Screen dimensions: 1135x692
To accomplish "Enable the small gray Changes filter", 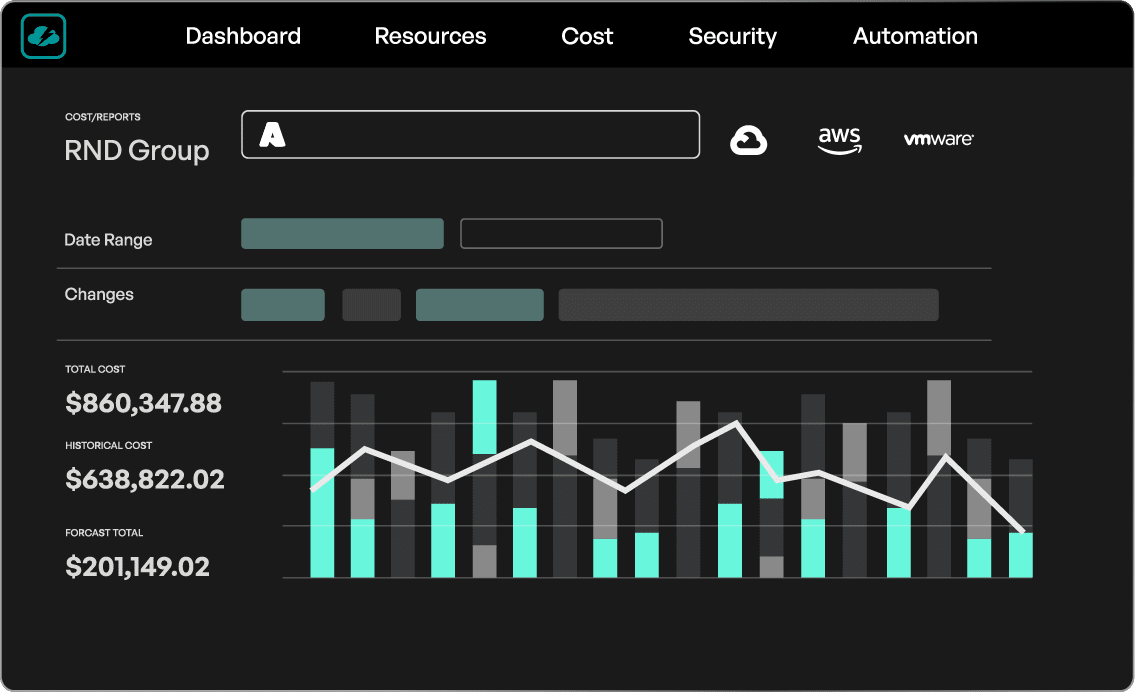I will click(371, 305).
